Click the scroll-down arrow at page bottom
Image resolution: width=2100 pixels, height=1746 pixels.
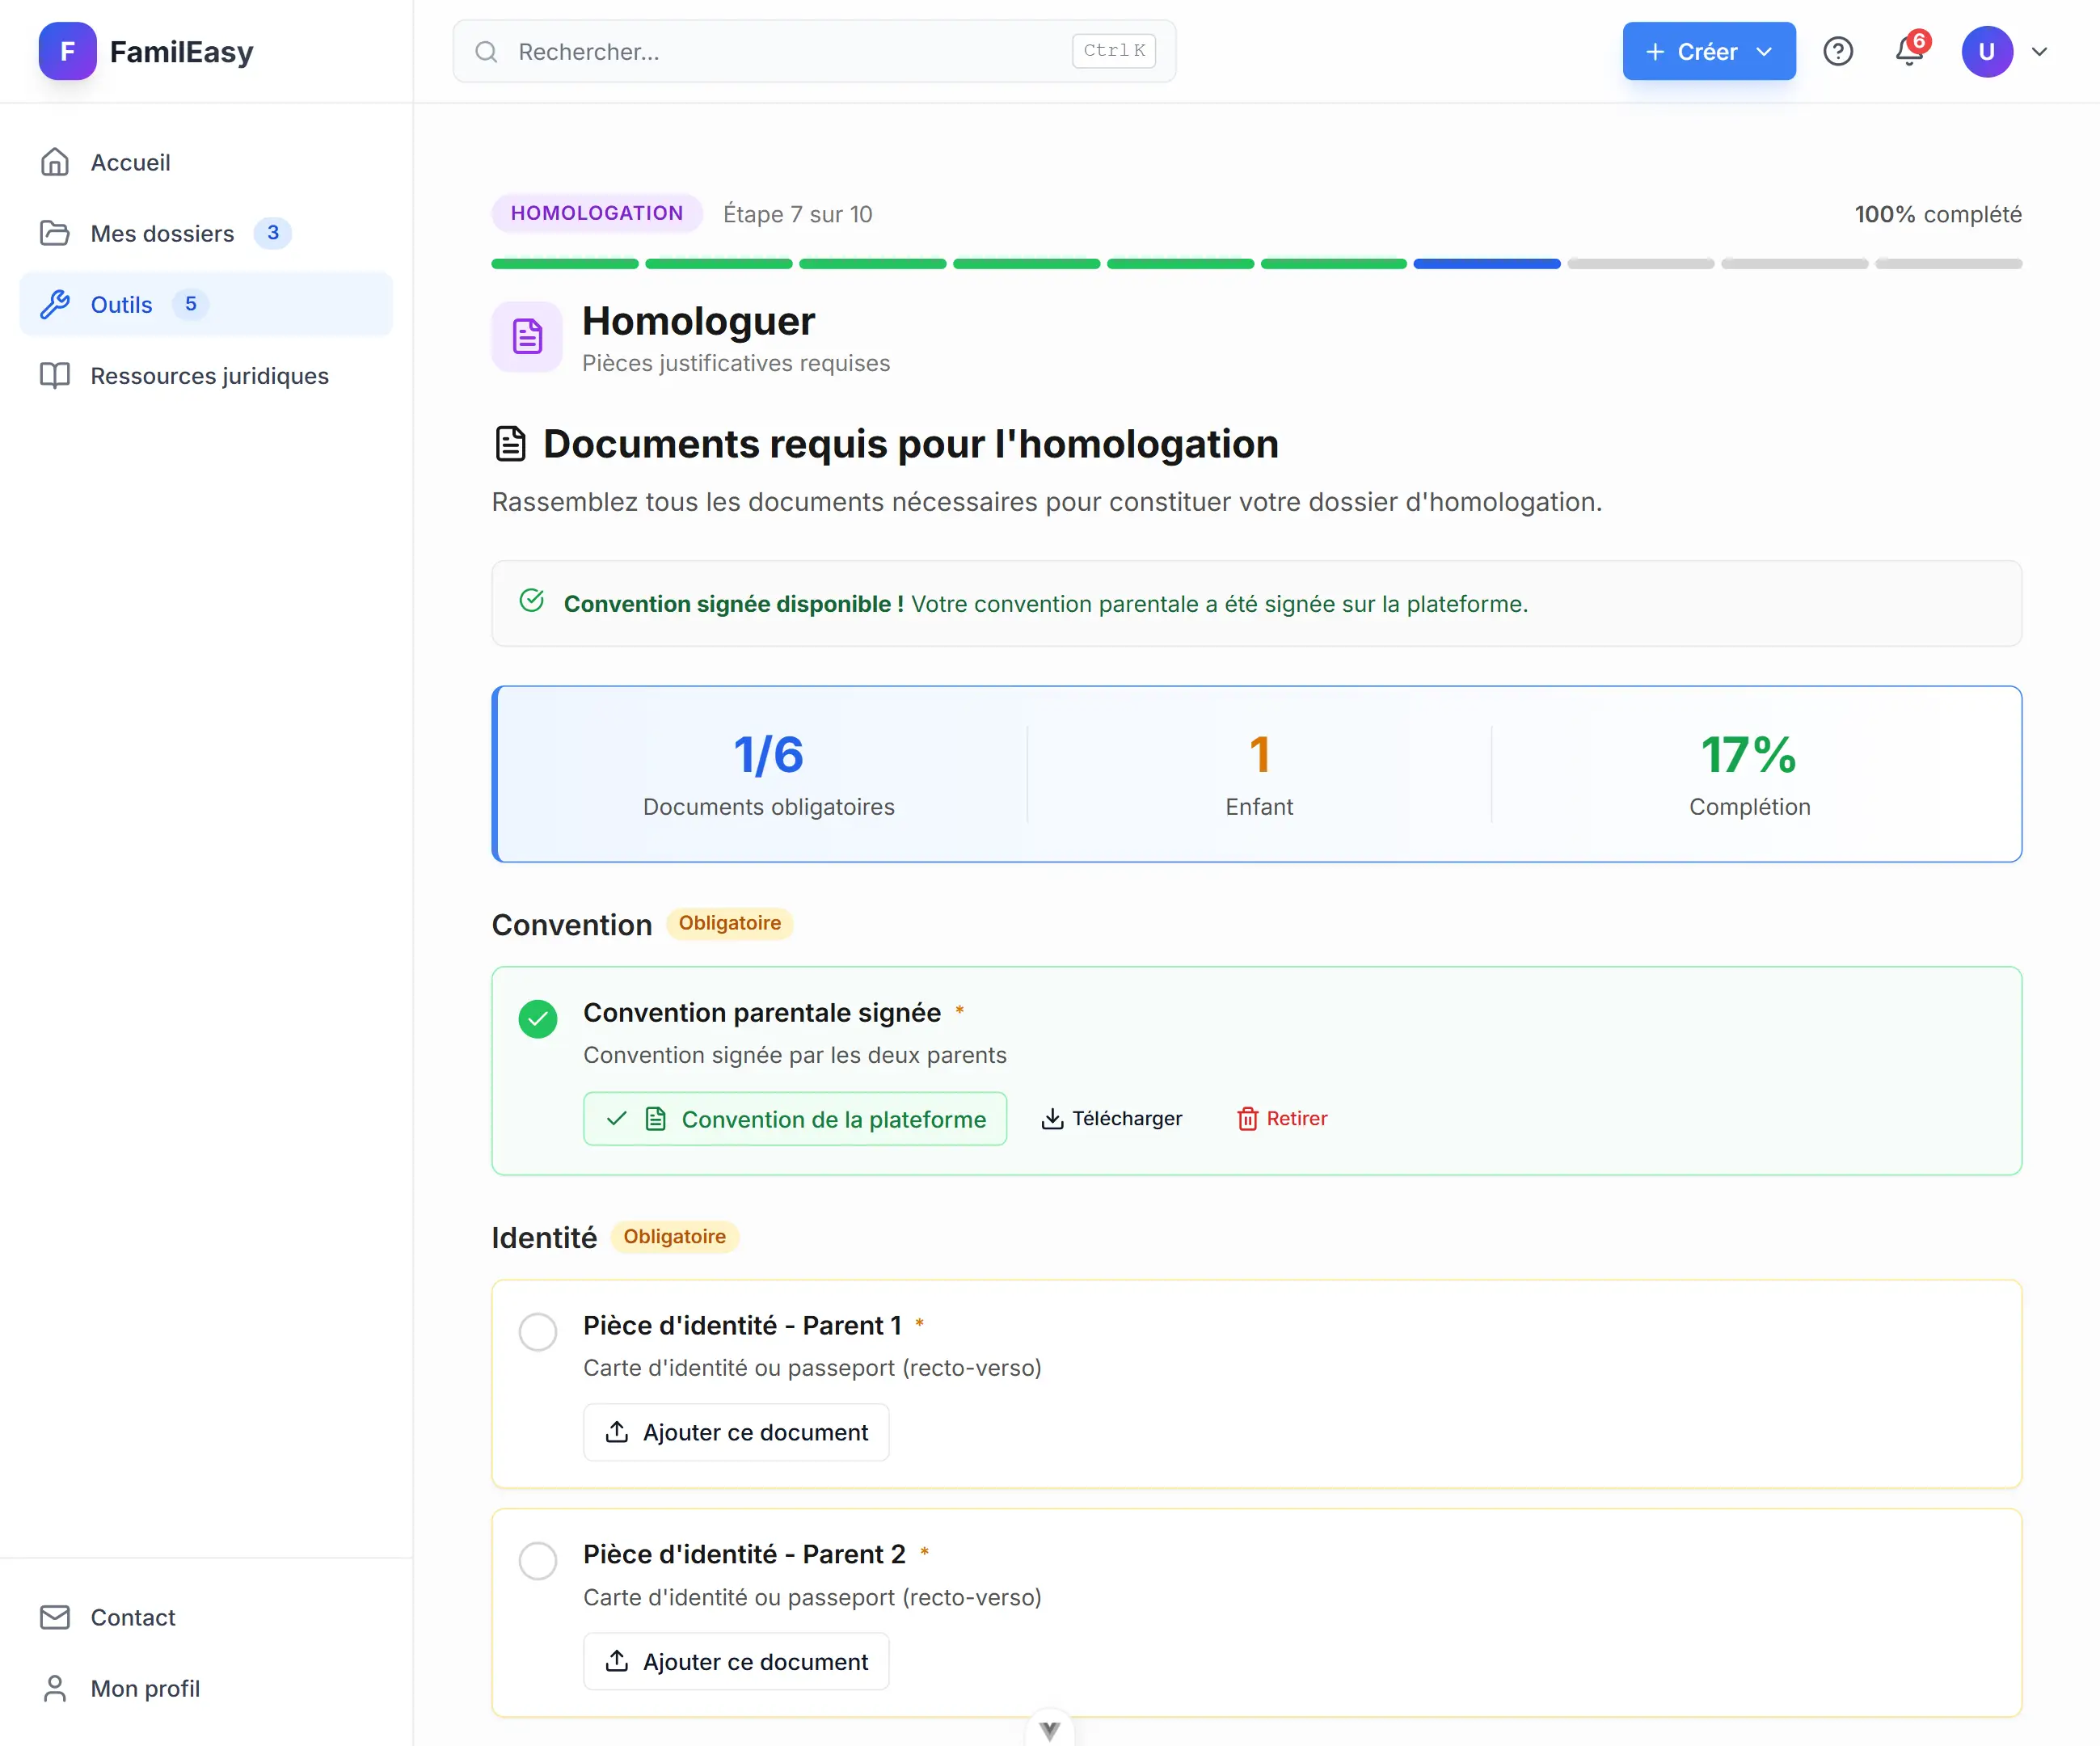[1050, 1730]
